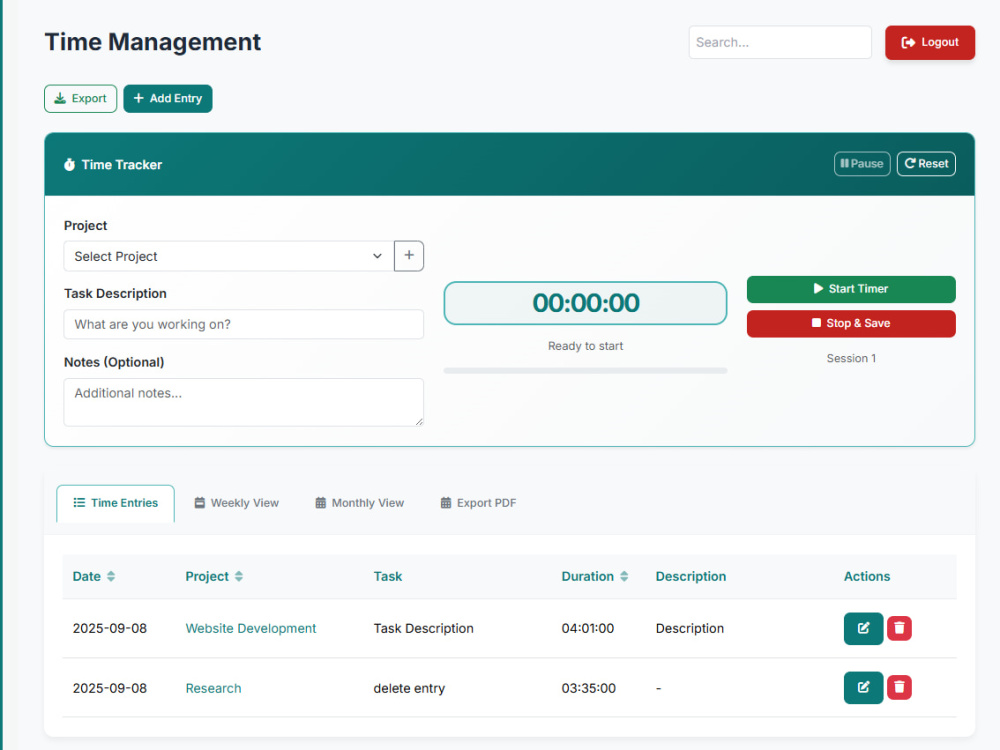Reset the time tracker
Image resolution: width=1000 pixels, height=750 pixels.
[x=926, y=163]
